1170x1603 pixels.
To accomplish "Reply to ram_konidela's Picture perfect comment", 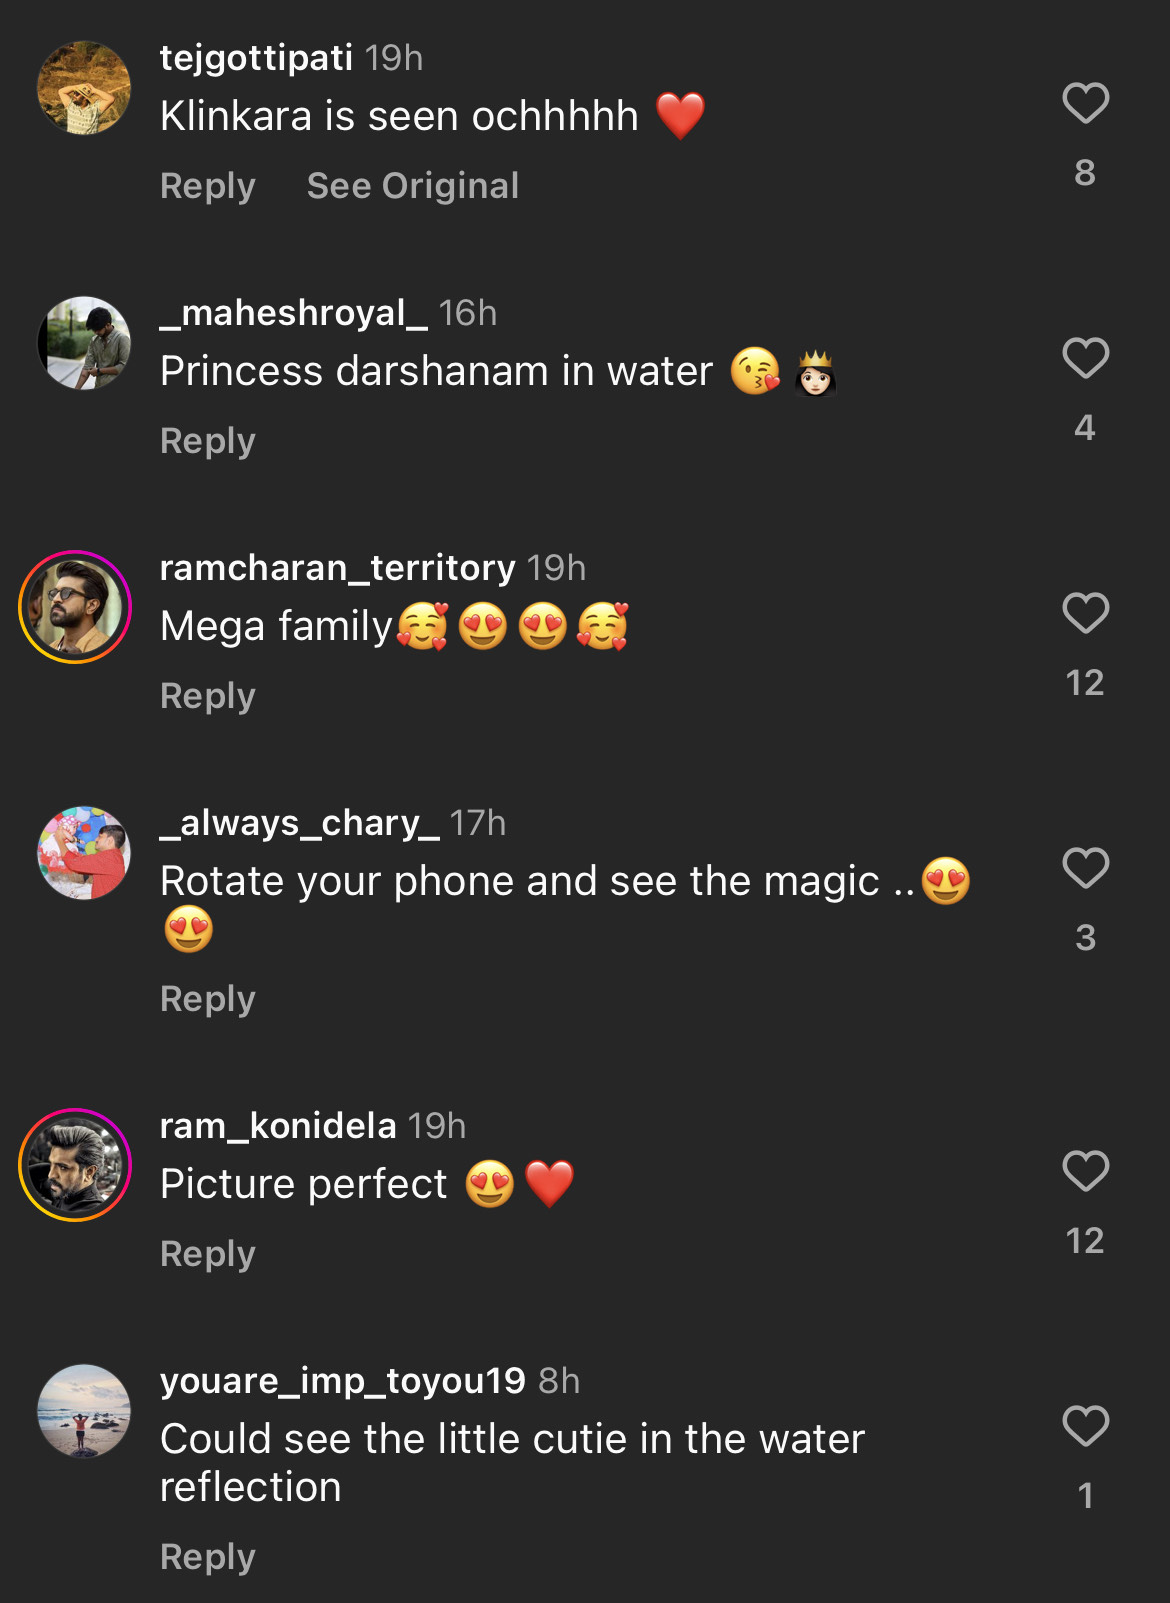I will pos(208,1254).
